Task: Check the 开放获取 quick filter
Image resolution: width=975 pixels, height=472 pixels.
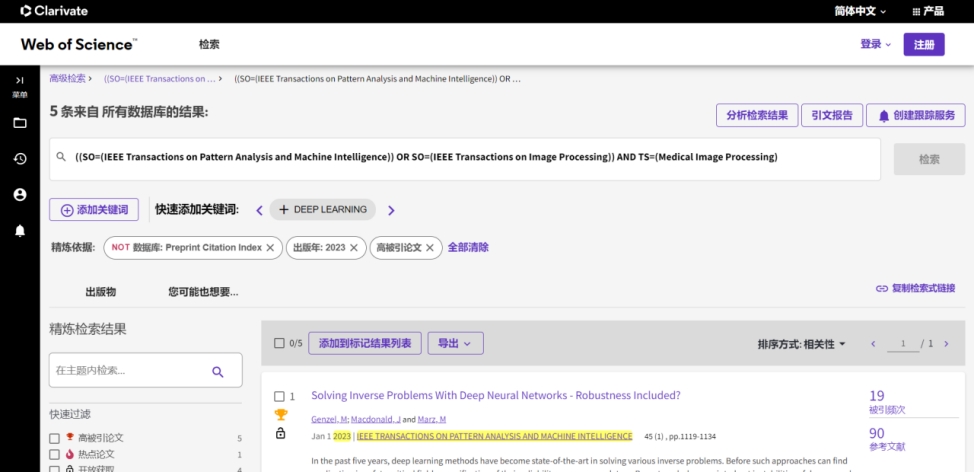Action: pos(55,469)
